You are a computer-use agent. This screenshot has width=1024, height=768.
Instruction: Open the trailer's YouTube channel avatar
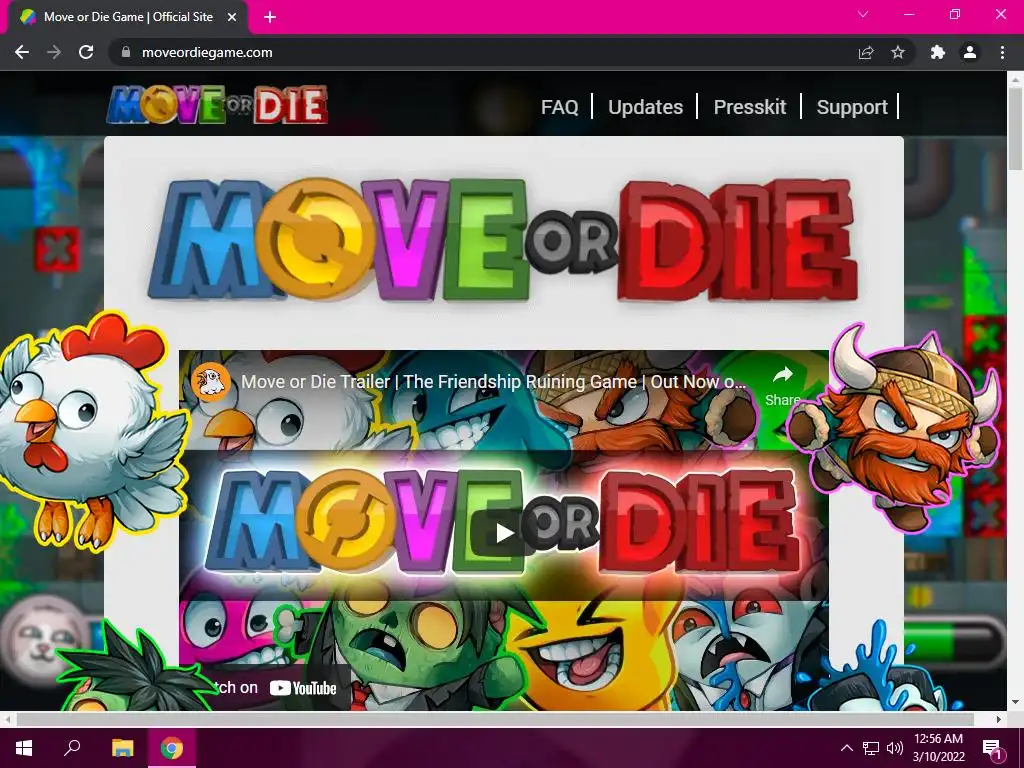pos(210,381)
